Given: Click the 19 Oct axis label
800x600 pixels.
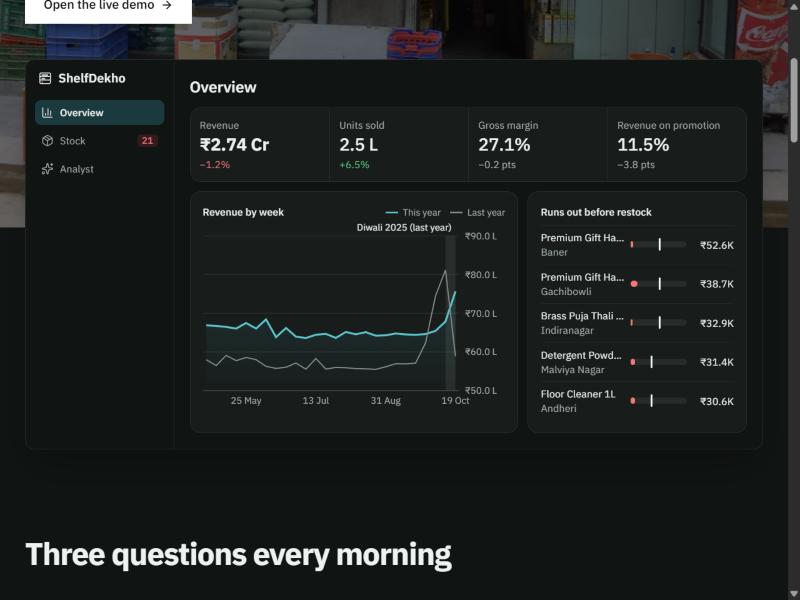Looking at the screenshot, I should [x=455, y=401].
